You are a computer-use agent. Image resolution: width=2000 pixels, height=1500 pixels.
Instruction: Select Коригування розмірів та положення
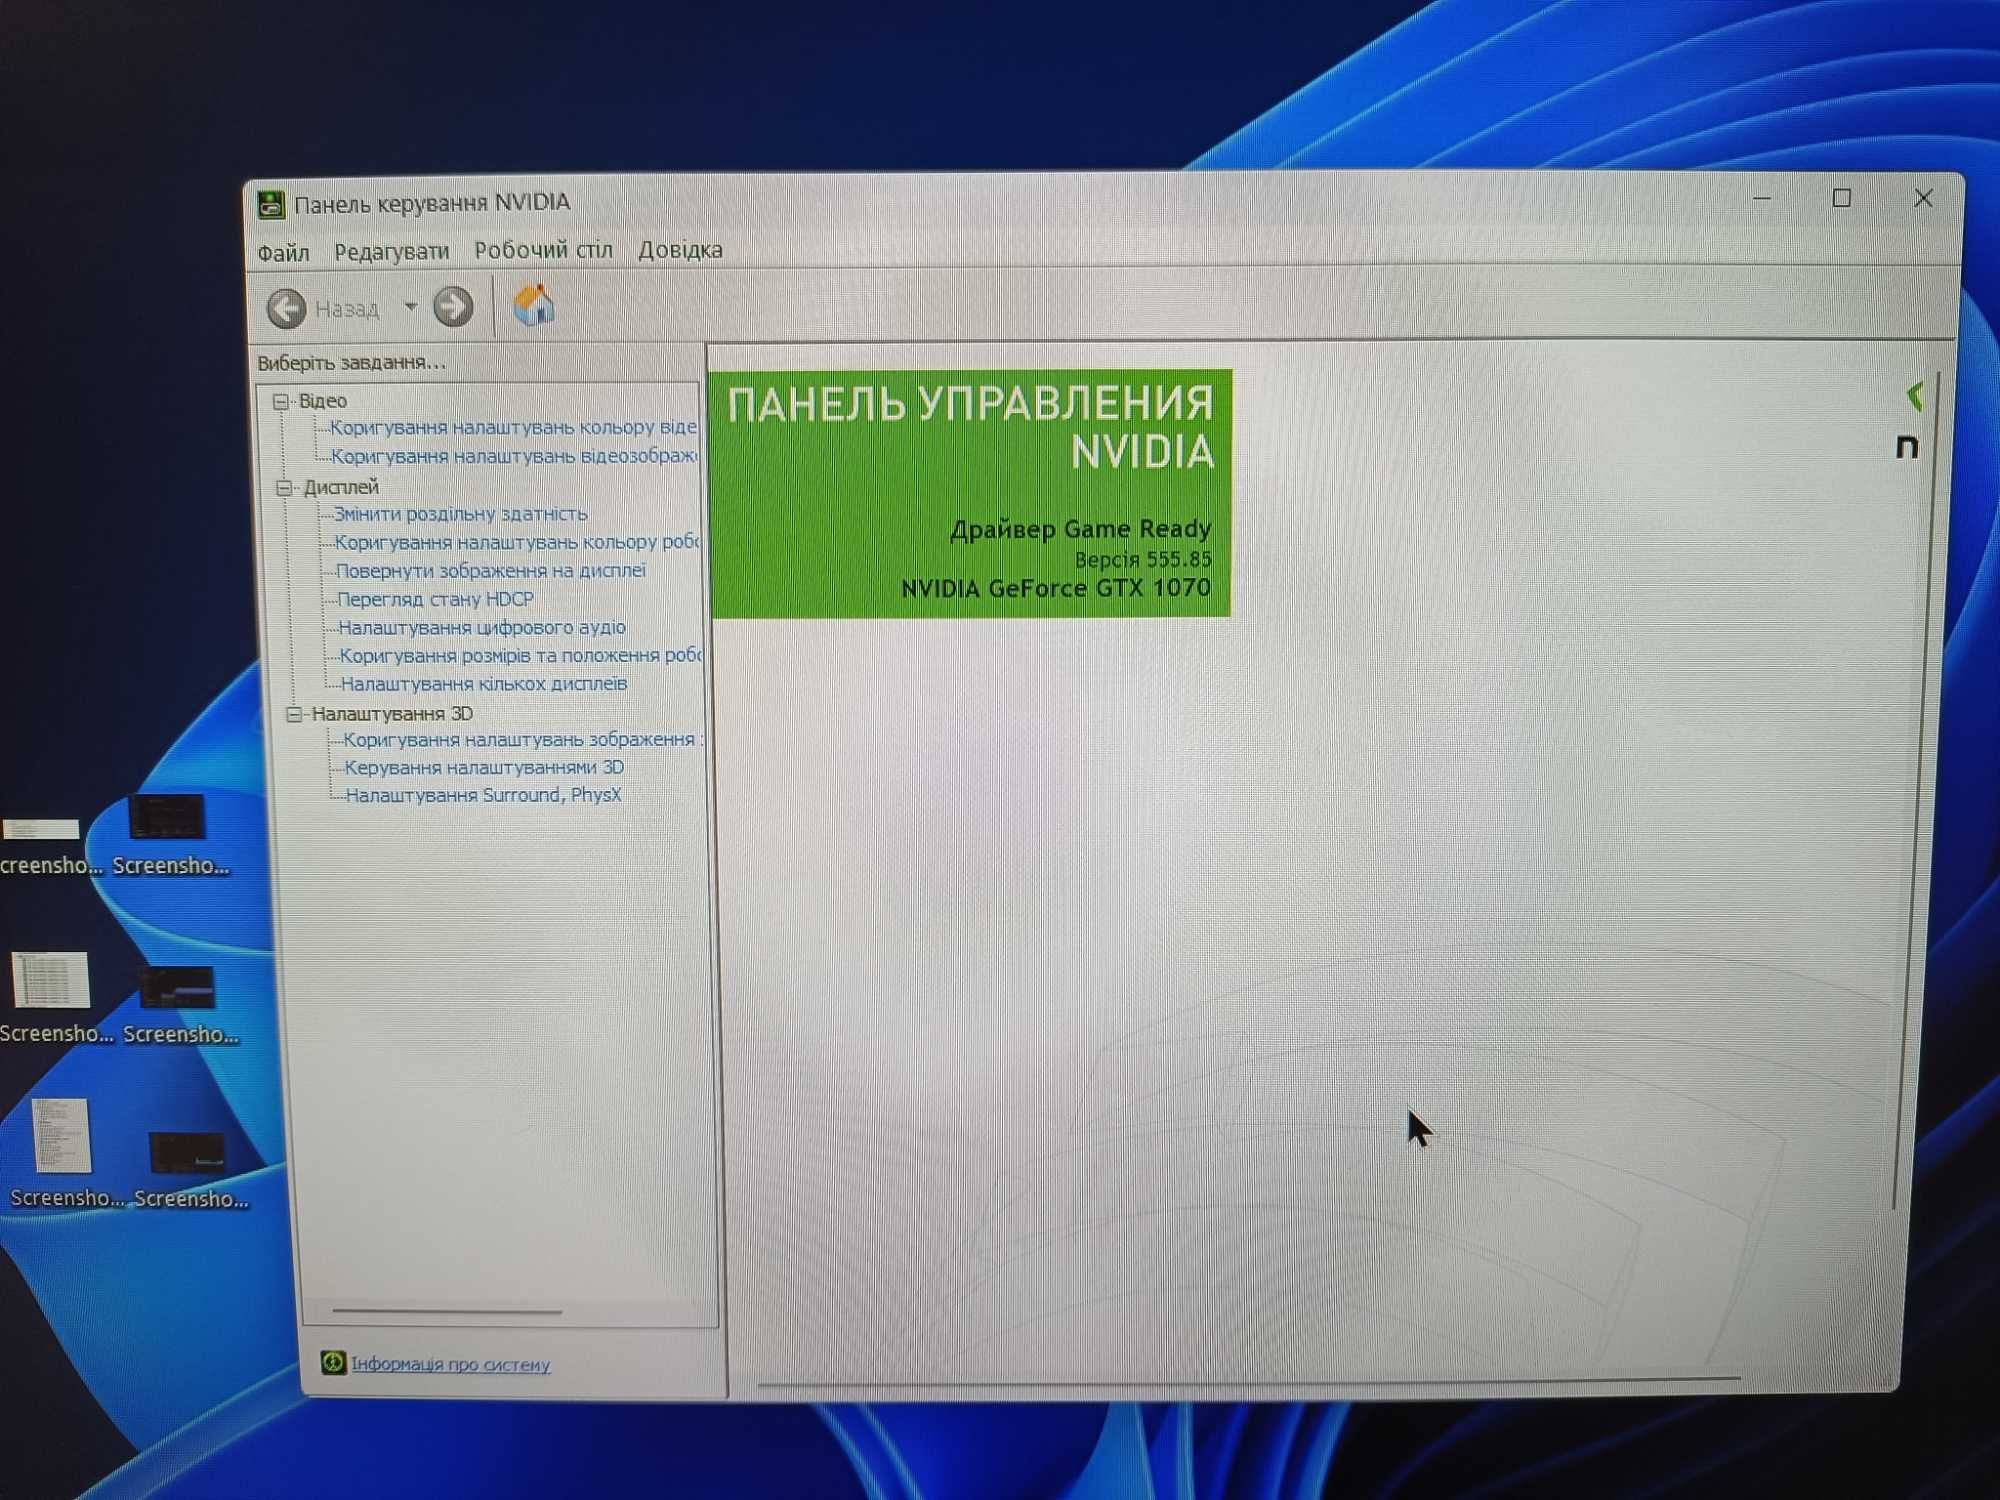[x=521, y=656]
